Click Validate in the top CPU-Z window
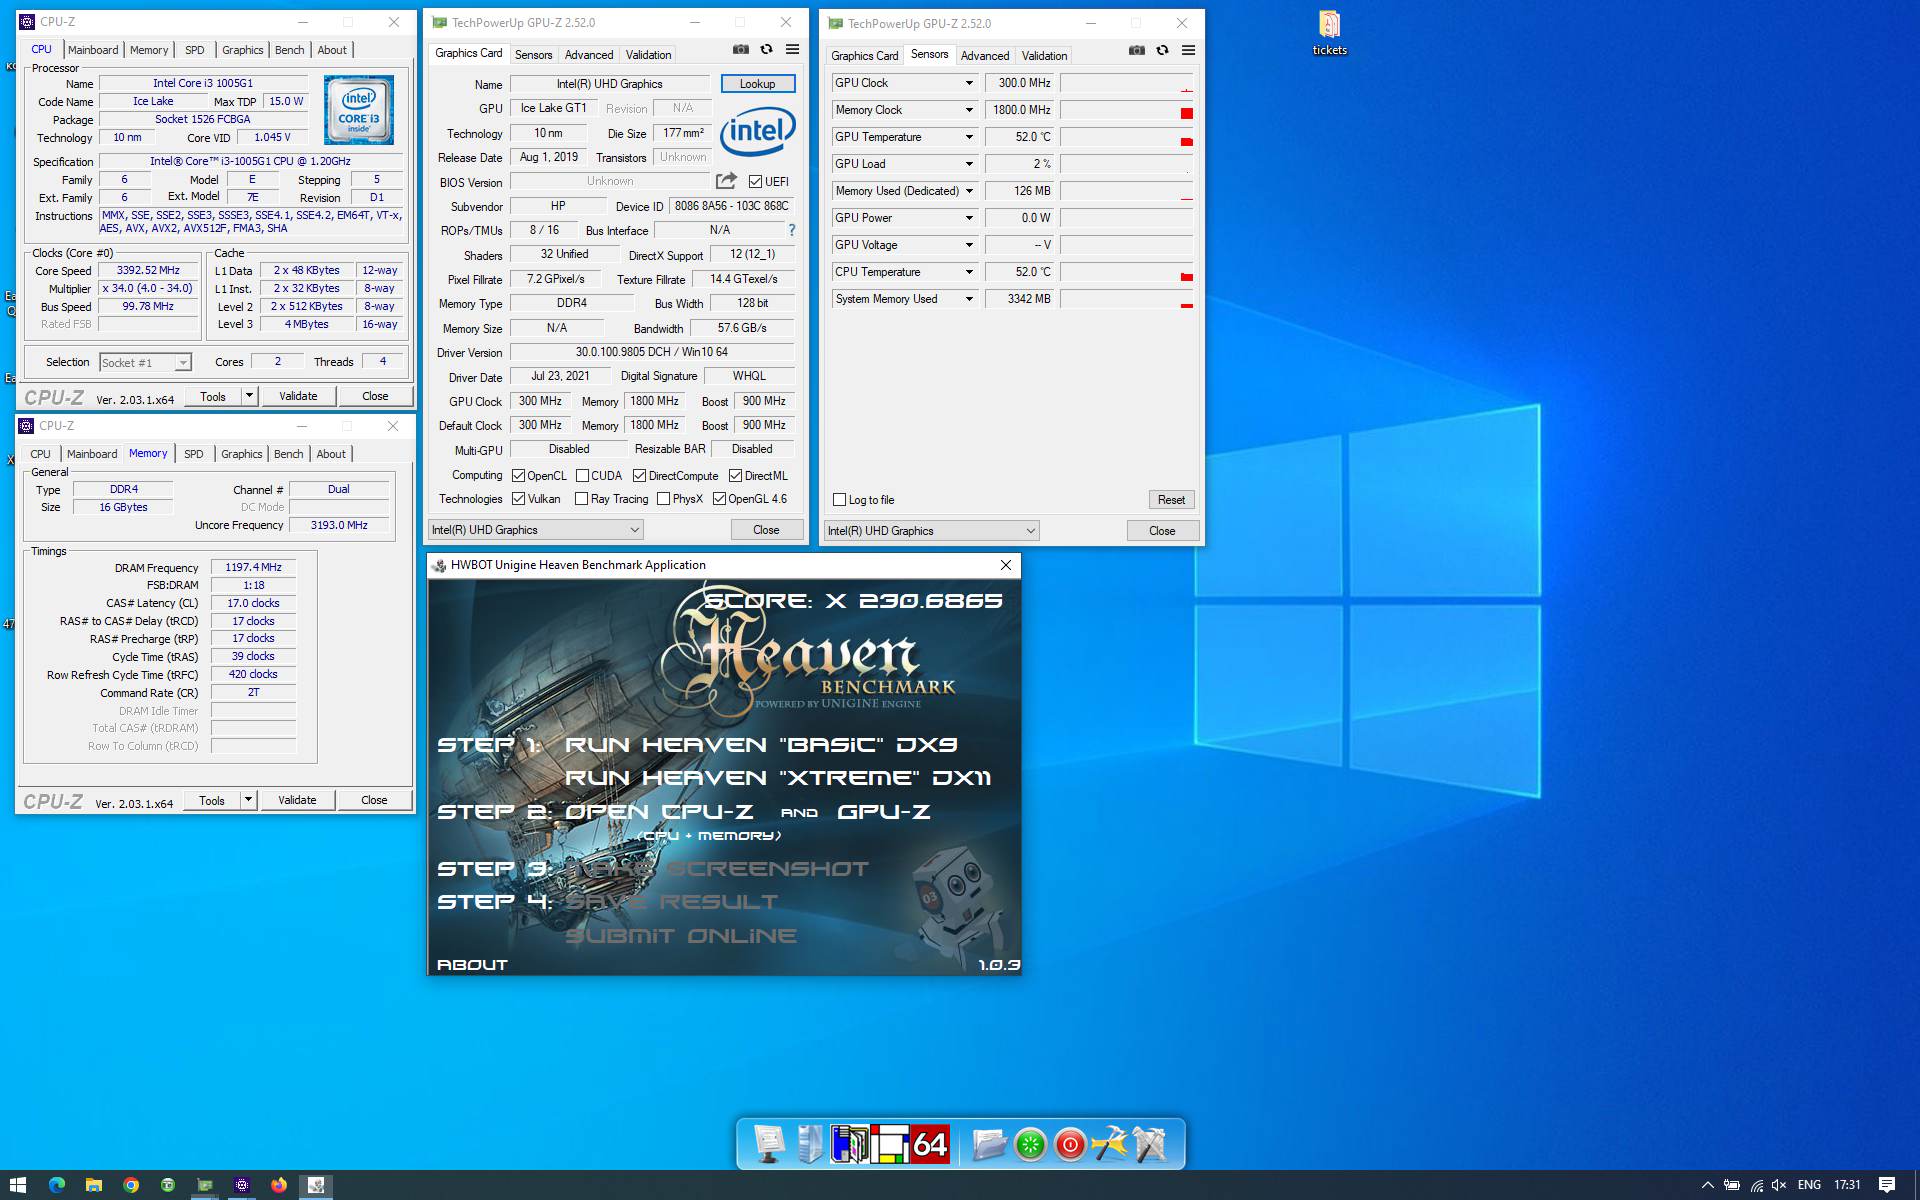This screenshot has width=1920, height=1200. point(298,396)
